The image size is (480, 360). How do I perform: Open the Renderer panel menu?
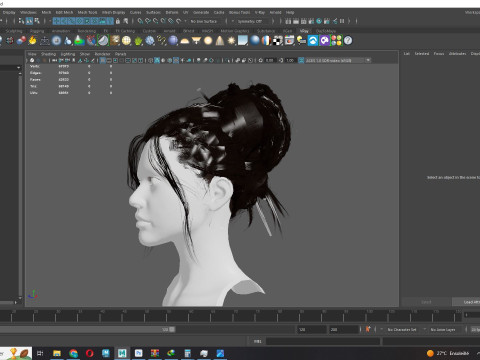coord(102,54)
